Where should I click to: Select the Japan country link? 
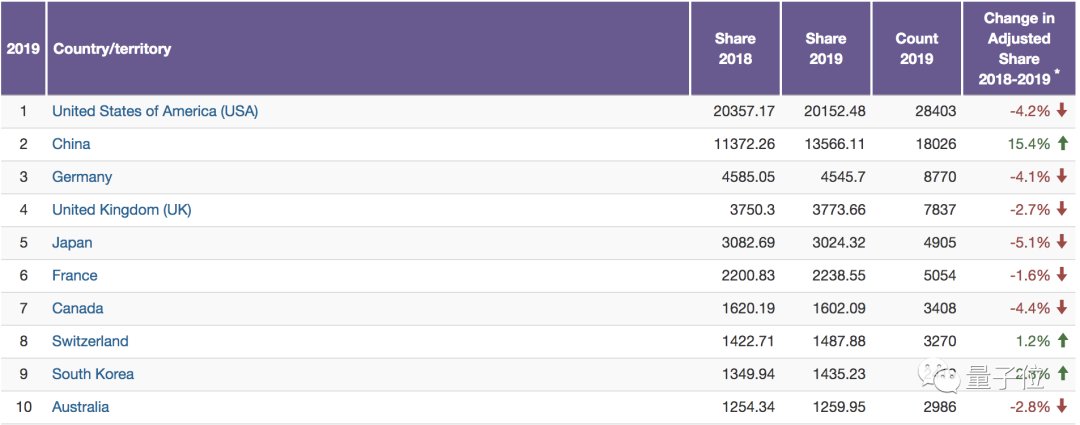coord(72,242)
